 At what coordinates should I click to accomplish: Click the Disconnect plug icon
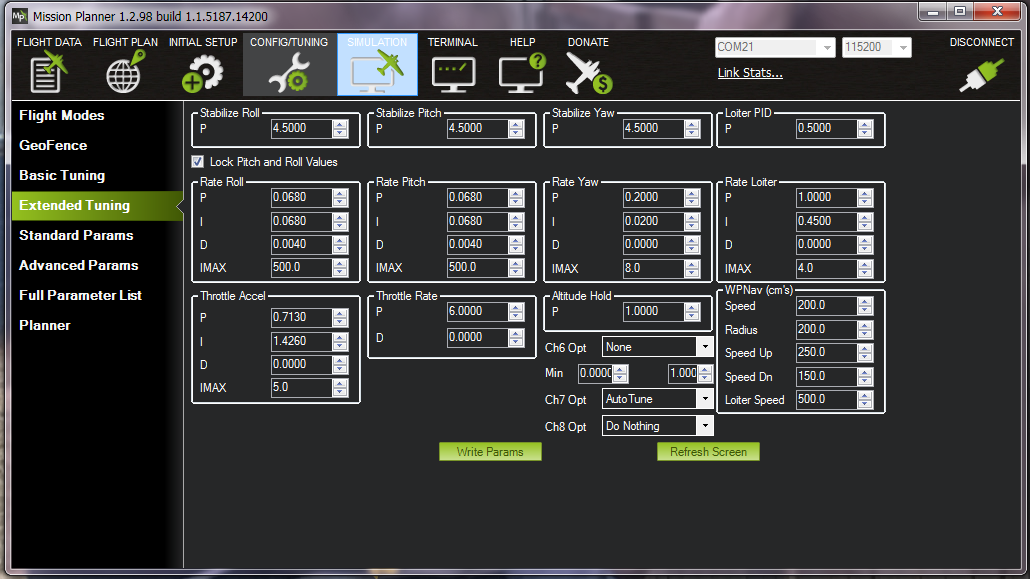981,74
